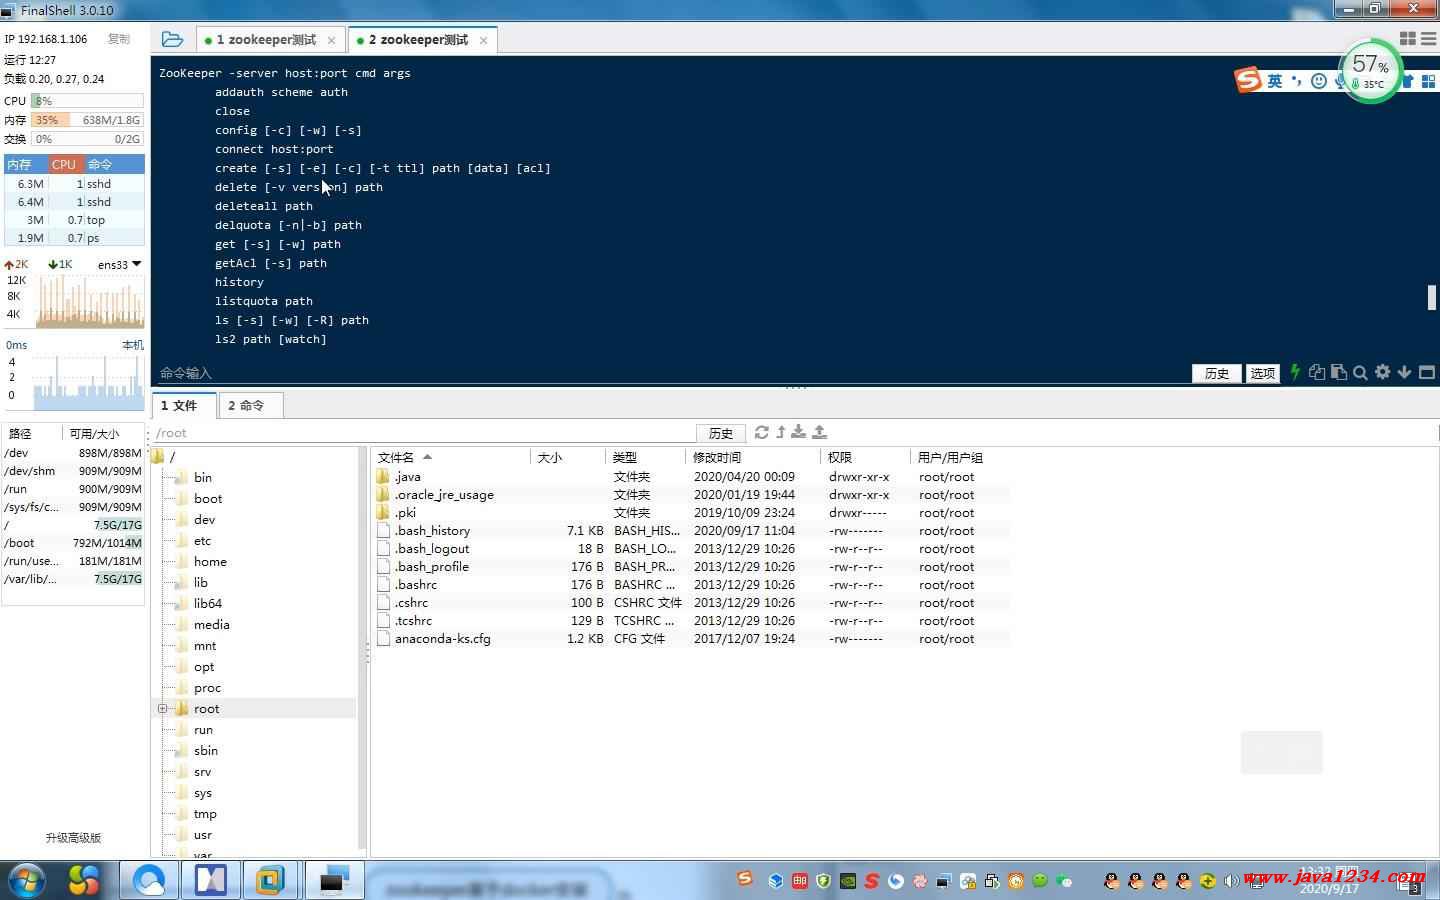Viewport: 1440px width, 900px height.
Task: Click the CPU usage bar
Action: click(87, 101)
